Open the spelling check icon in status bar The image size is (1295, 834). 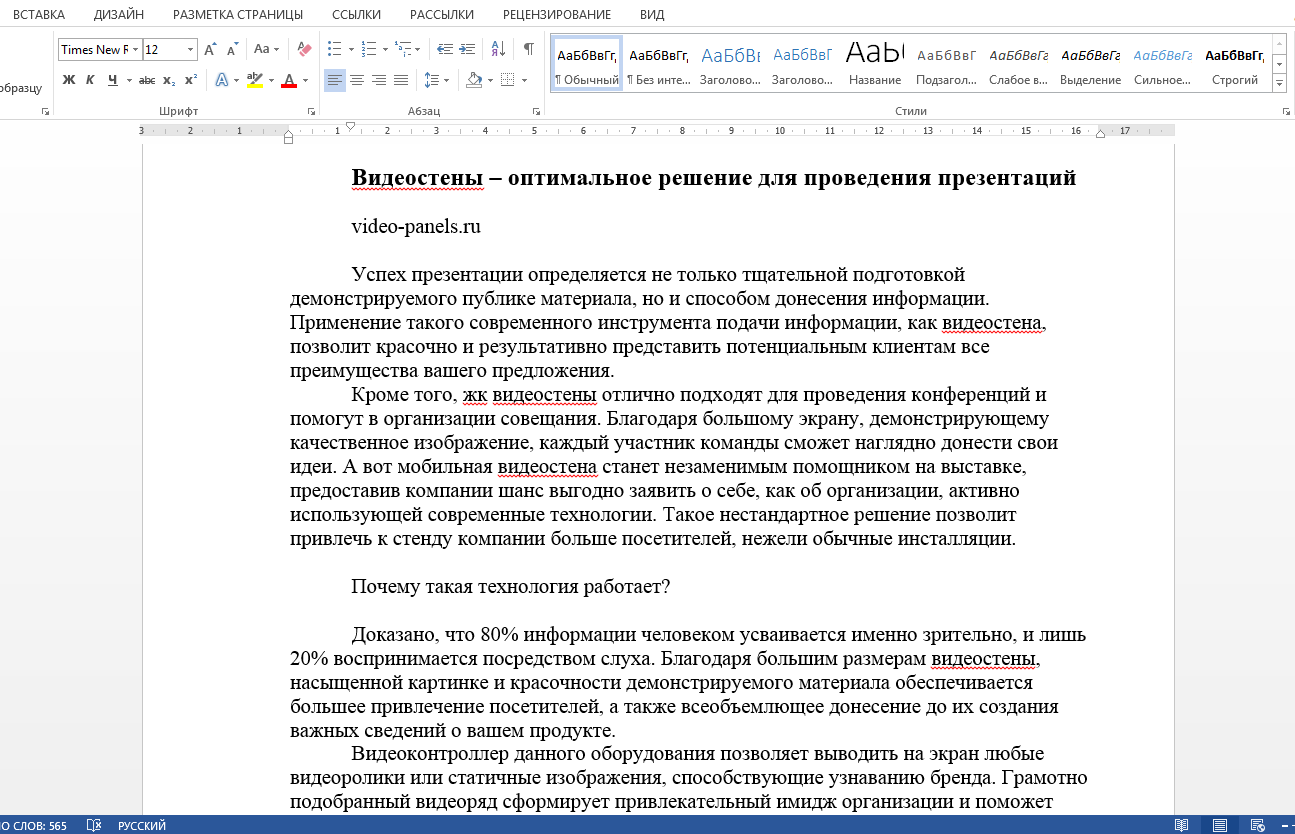coord(94,825)
